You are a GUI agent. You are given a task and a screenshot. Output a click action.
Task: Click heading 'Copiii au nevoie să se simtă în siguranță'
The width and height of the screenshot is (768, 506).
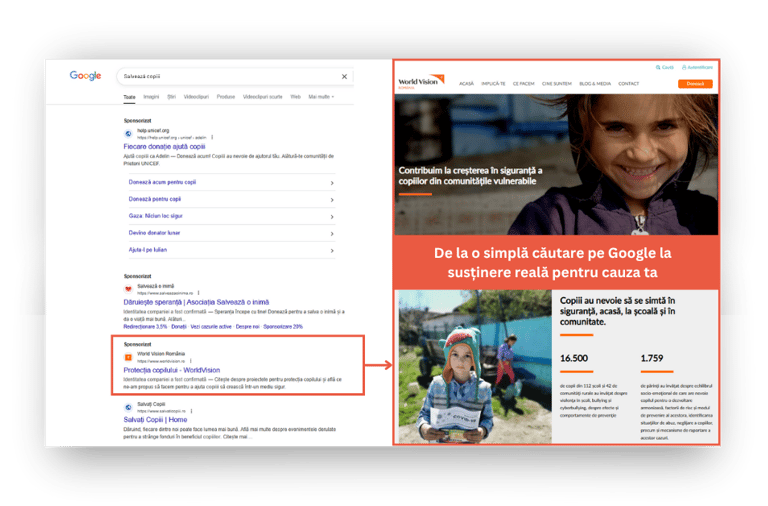click(617, 311)
